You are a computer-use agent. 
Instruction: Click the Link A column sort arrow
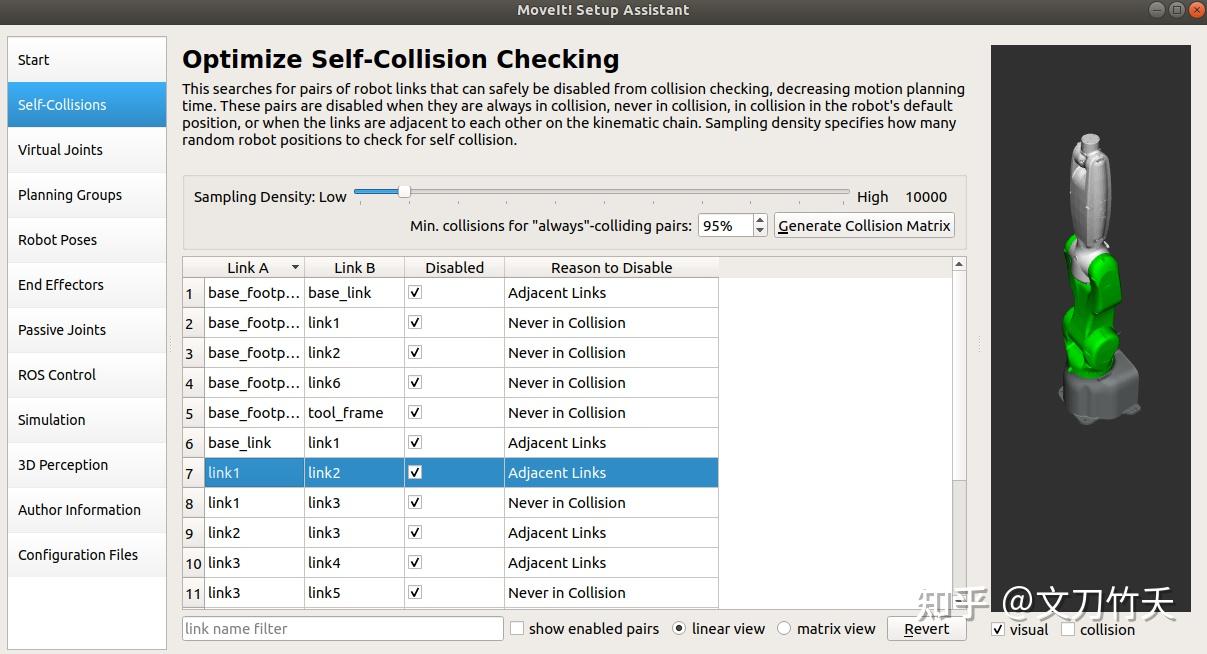click(x=295, y=267)
